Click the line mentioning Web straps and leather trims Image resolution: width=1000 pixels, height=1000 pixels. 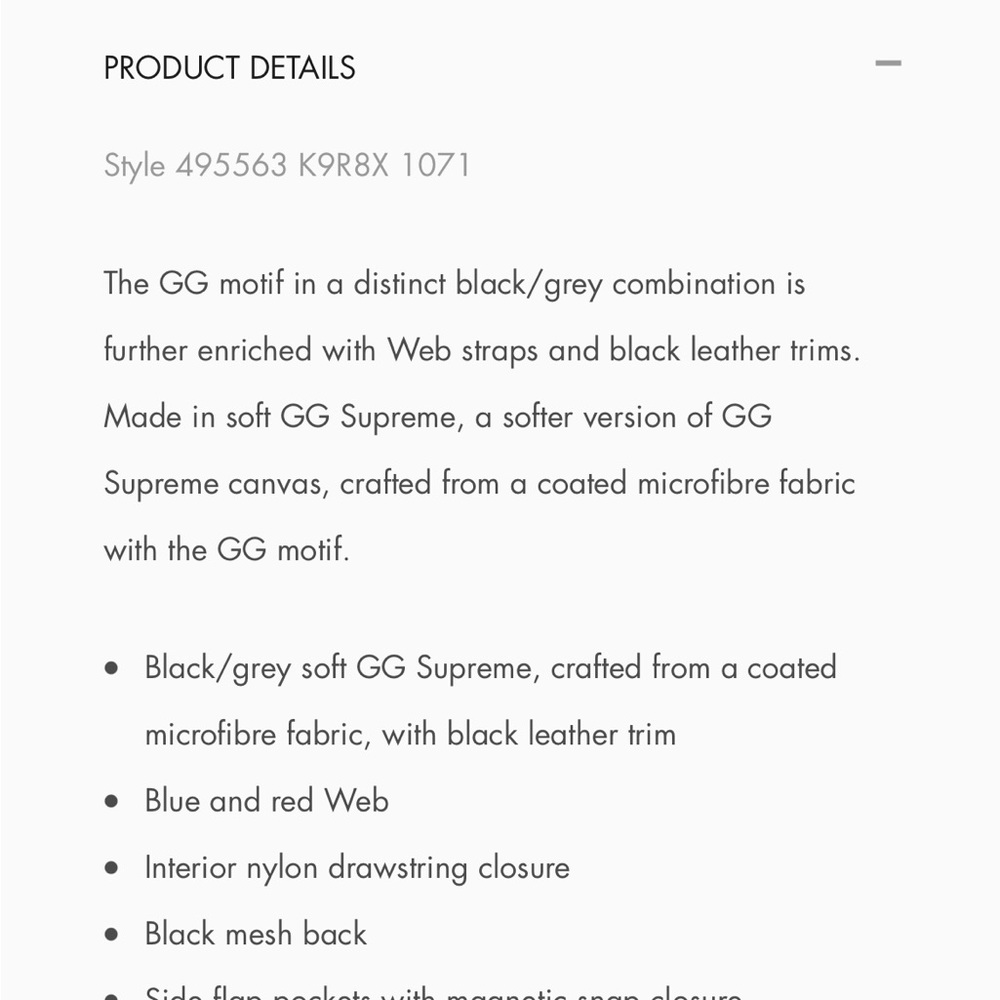click(x=482, y=350)
